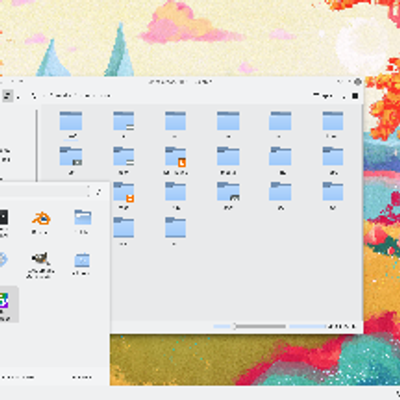The height and width of the screenshot is (400, 400).
Task: Select the folder with the underlined label
Action: pos(71,125)
